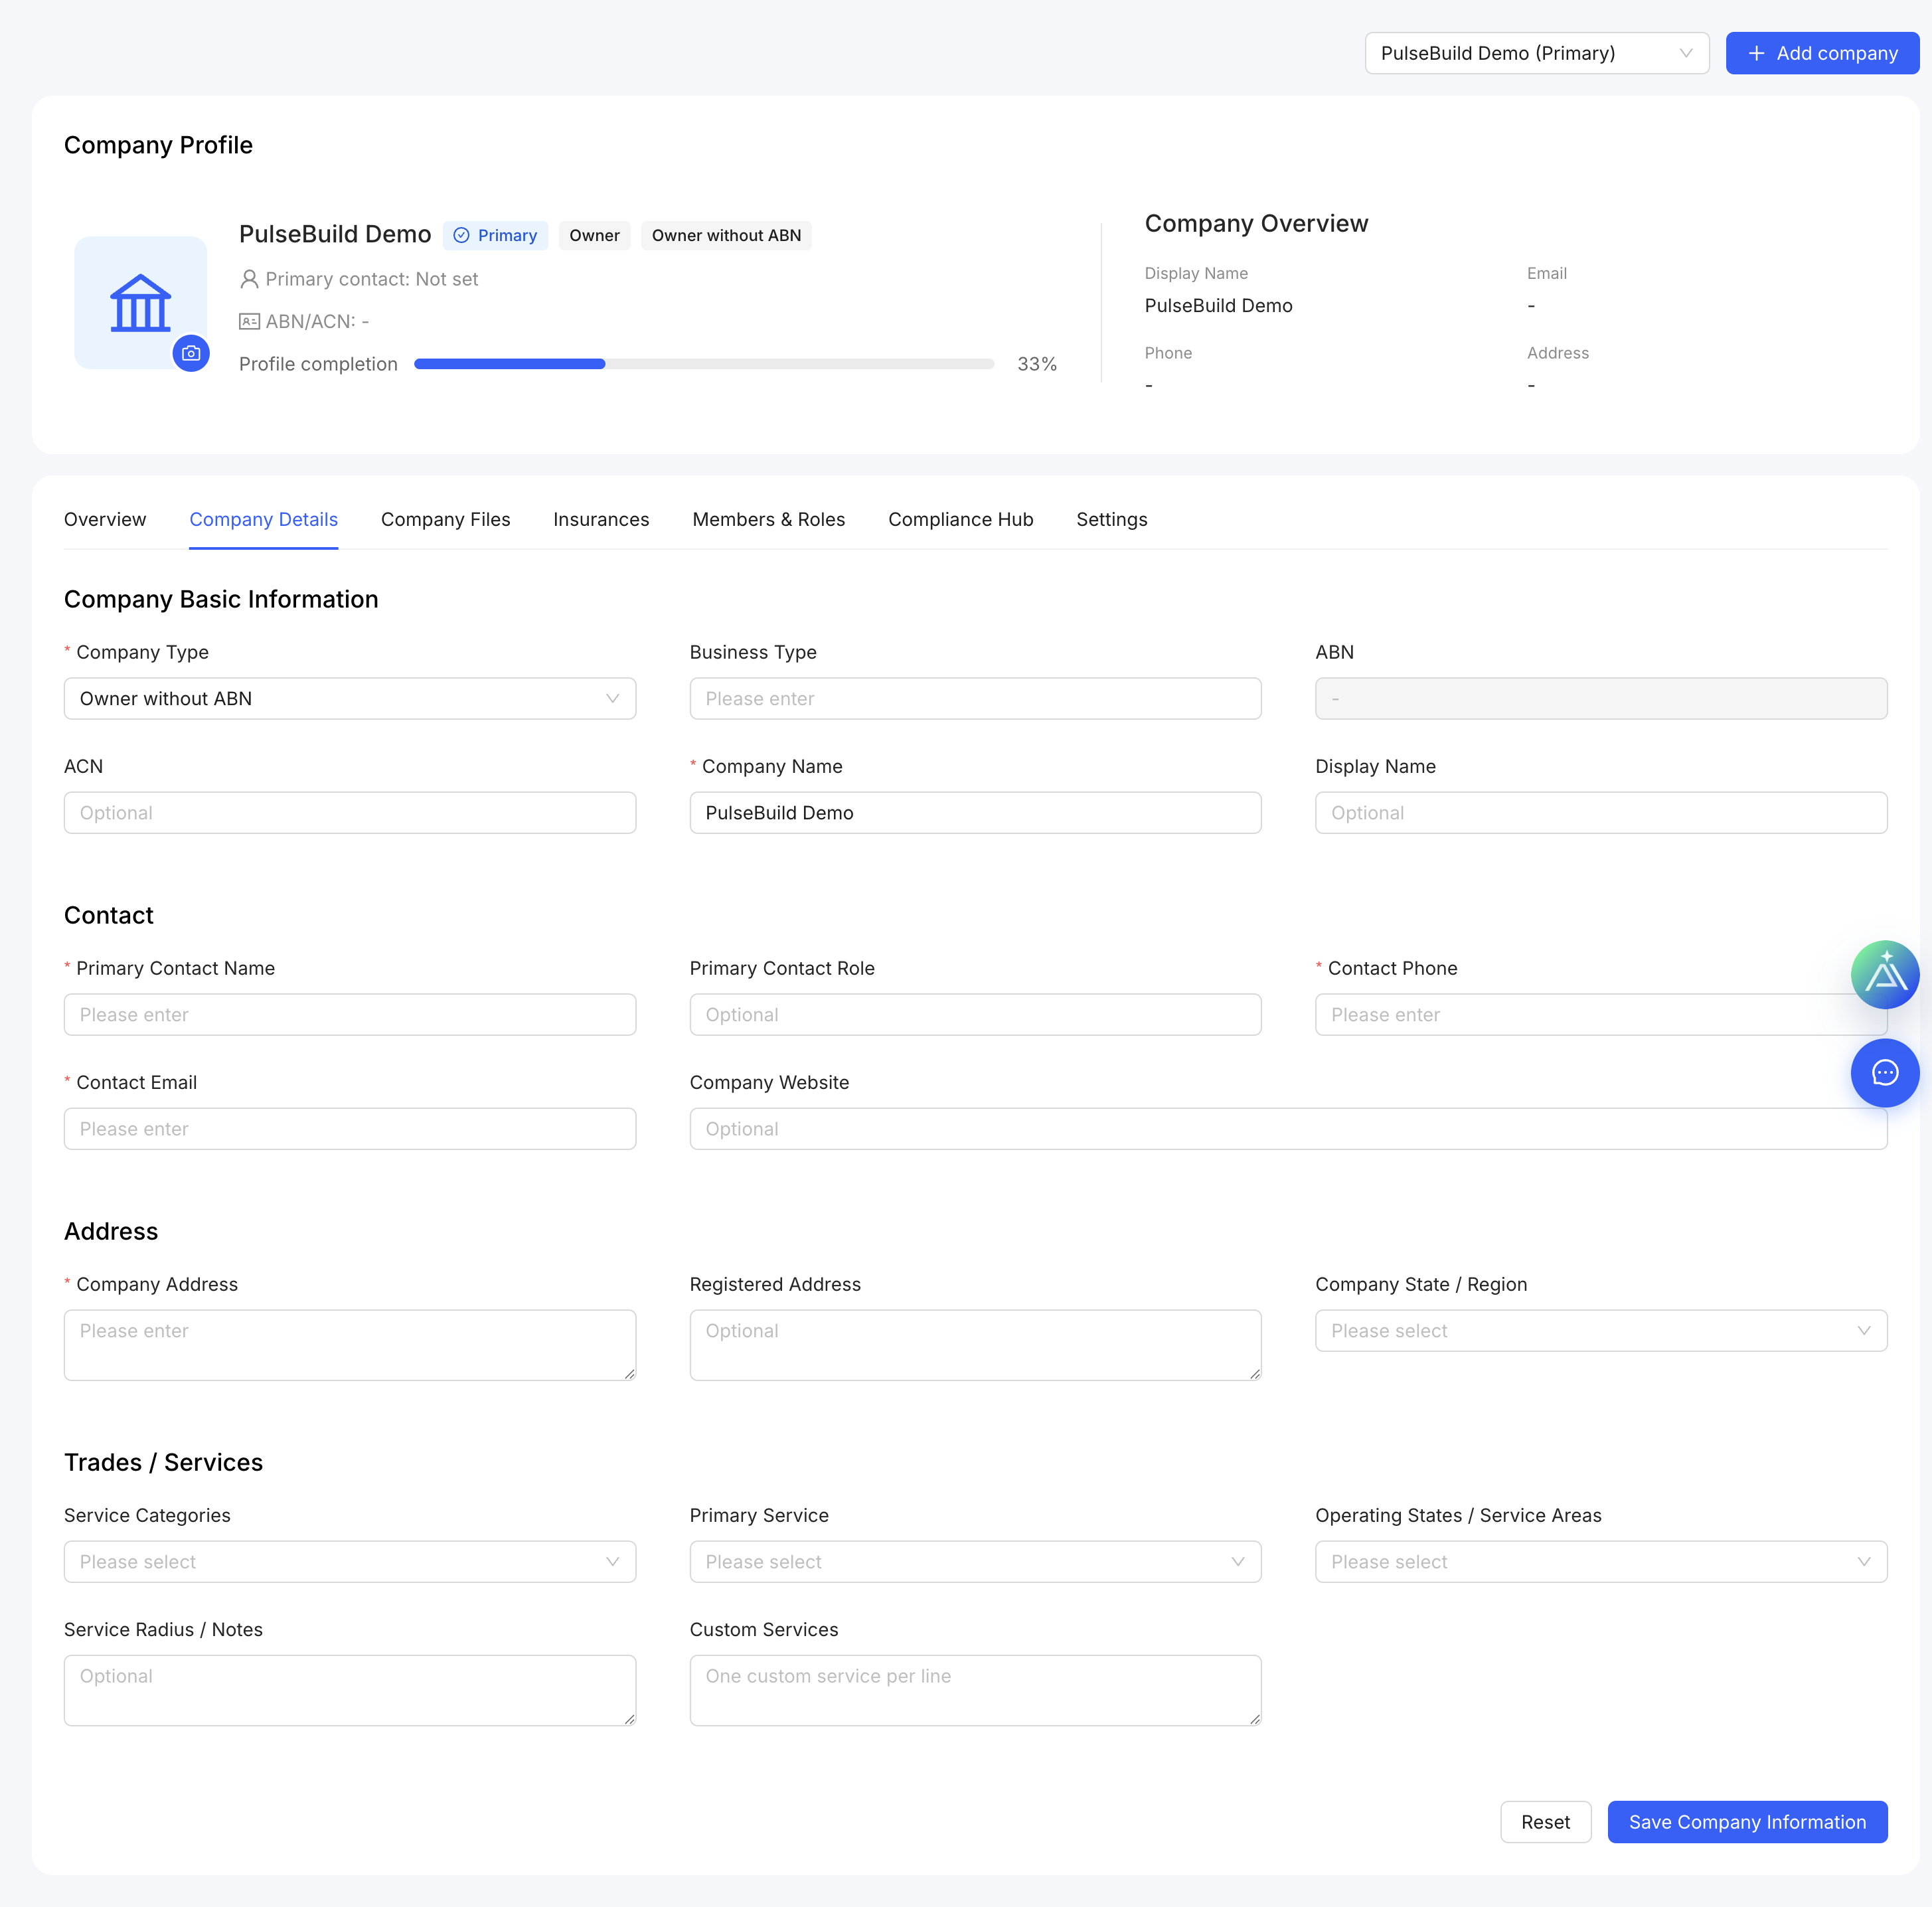Click the ACN optional input field
The image size is (1932, 1907).
coord(350,813)
